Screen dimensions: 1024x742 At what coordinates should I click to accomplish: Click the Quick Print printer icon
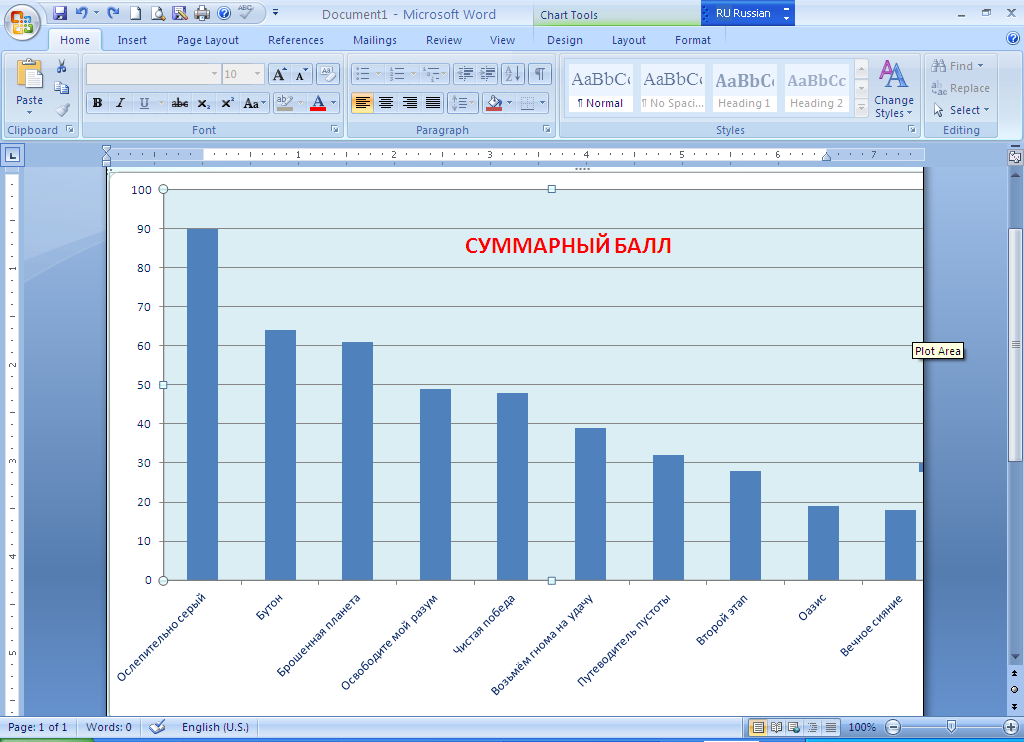(202, 13)
